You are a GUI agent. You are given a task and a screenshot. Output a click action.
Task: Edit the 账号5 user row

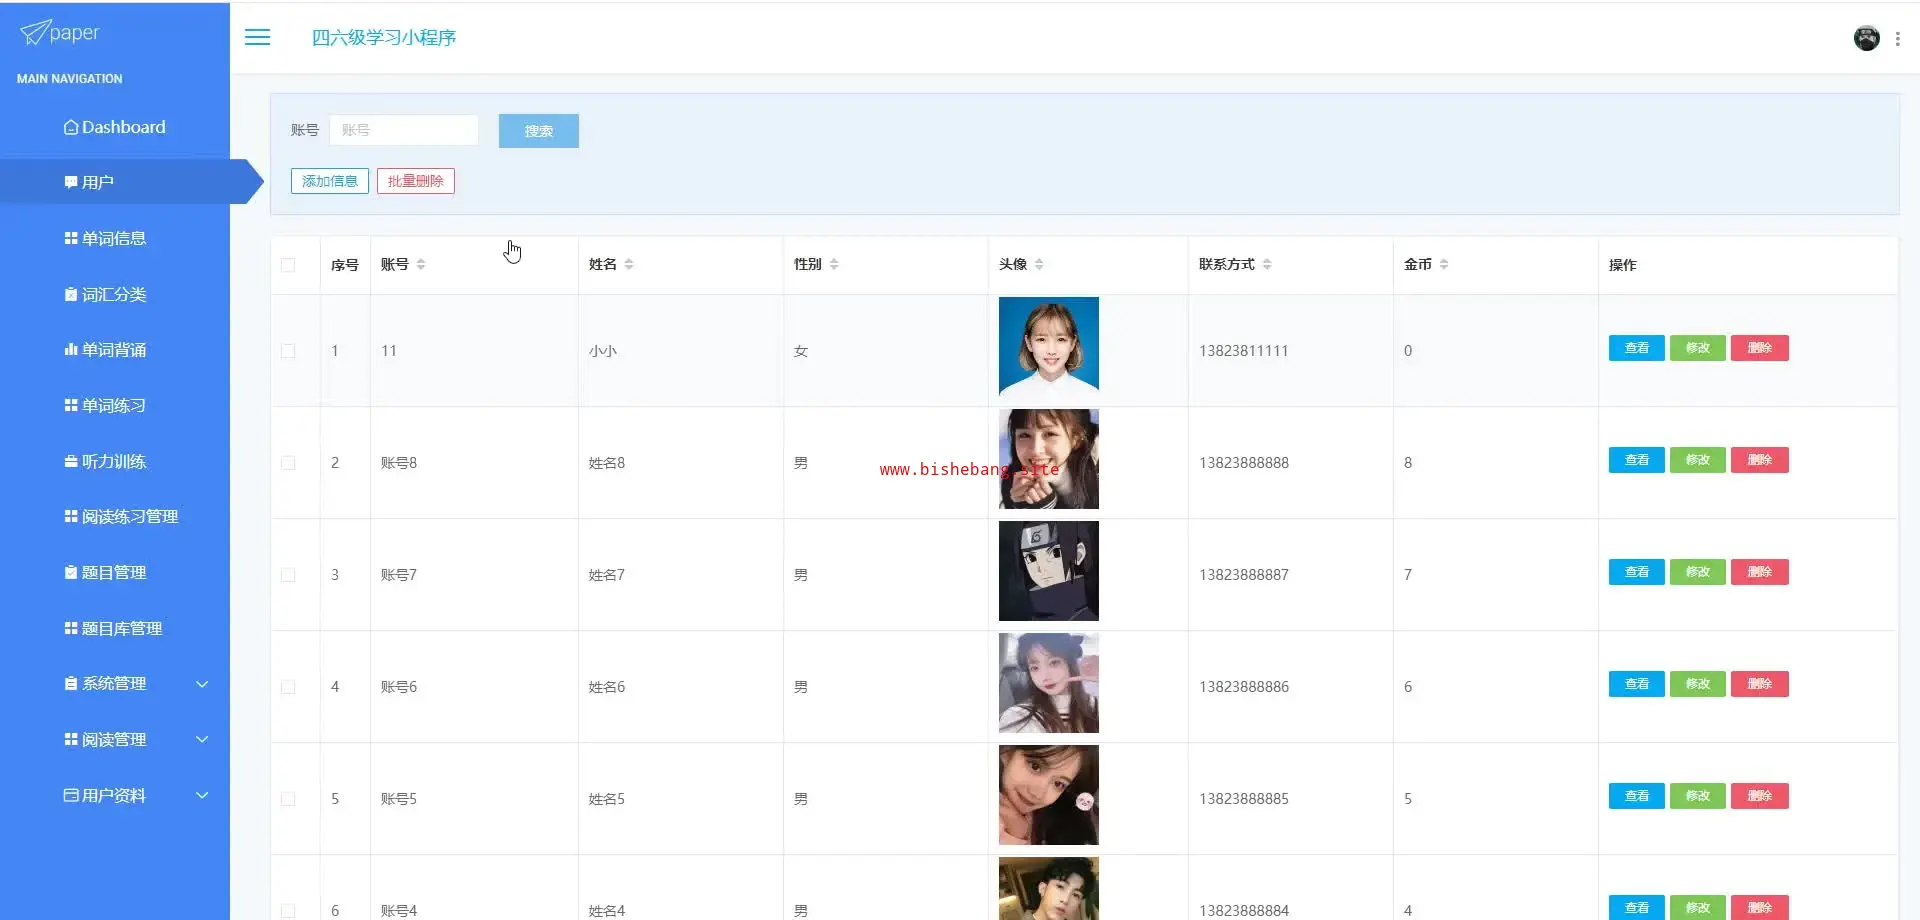(x=1698, y=796)
